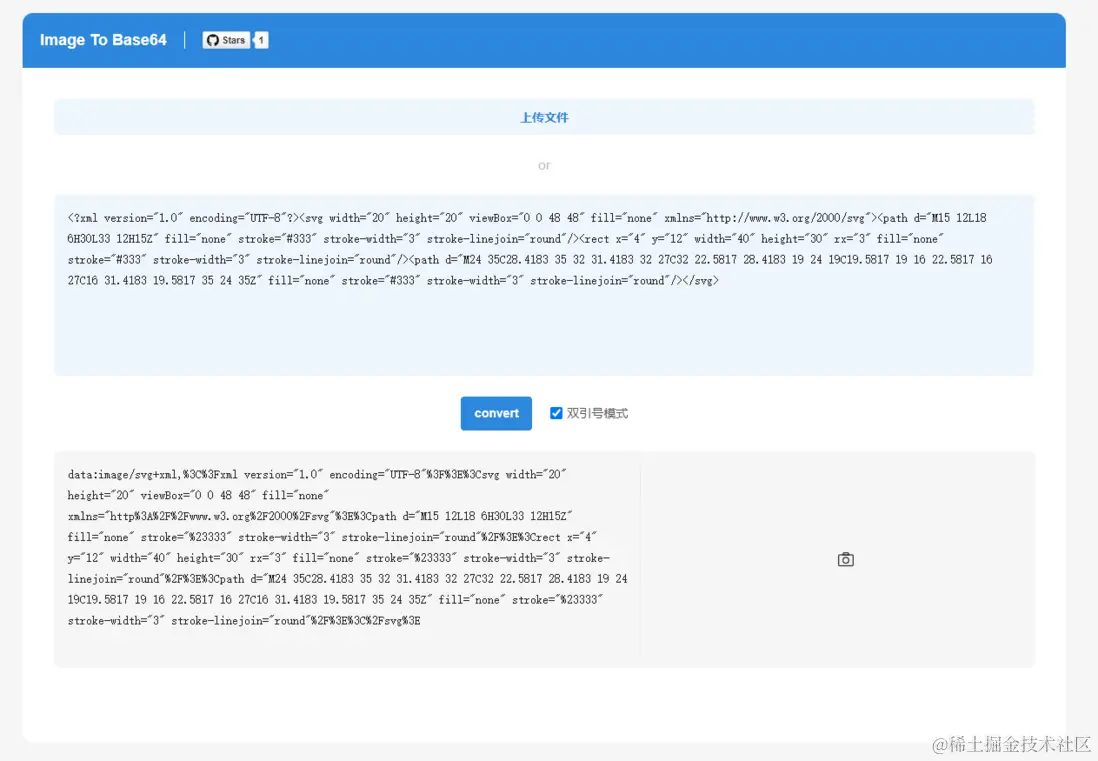
Task: Open the 上传文件 upload area
Action: point(544,117)
